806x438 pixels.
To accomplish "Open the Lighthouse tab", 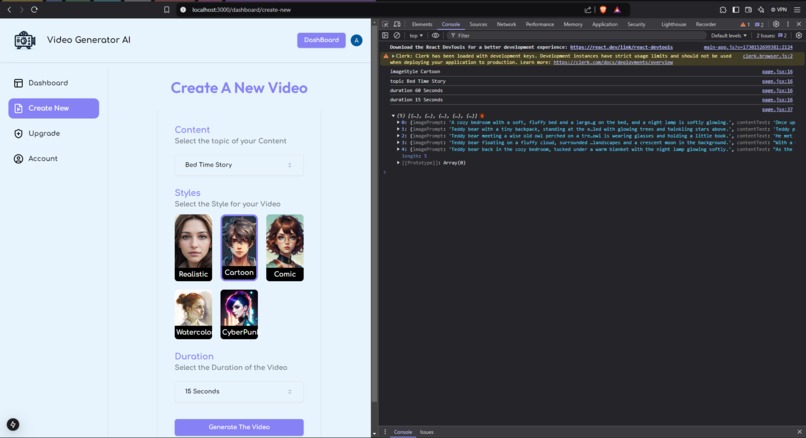I will (673, 24).
